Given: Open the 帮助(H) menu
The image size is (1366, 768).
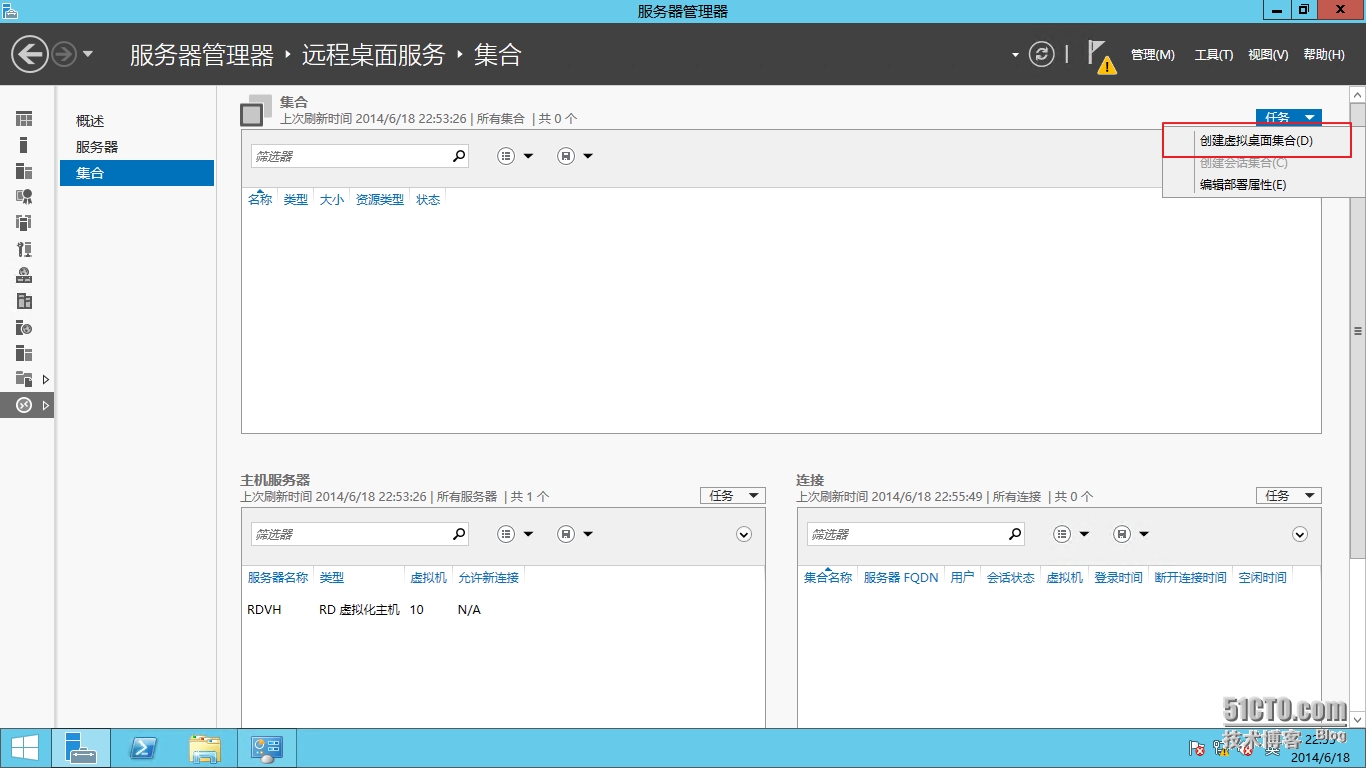Looking at the screenshot, I should point(1324,55).
